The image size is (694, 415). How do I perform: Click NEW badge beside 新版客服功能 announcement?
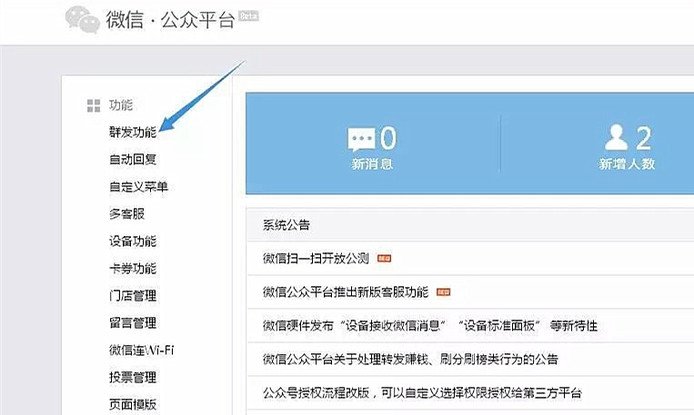click(443, 292)
